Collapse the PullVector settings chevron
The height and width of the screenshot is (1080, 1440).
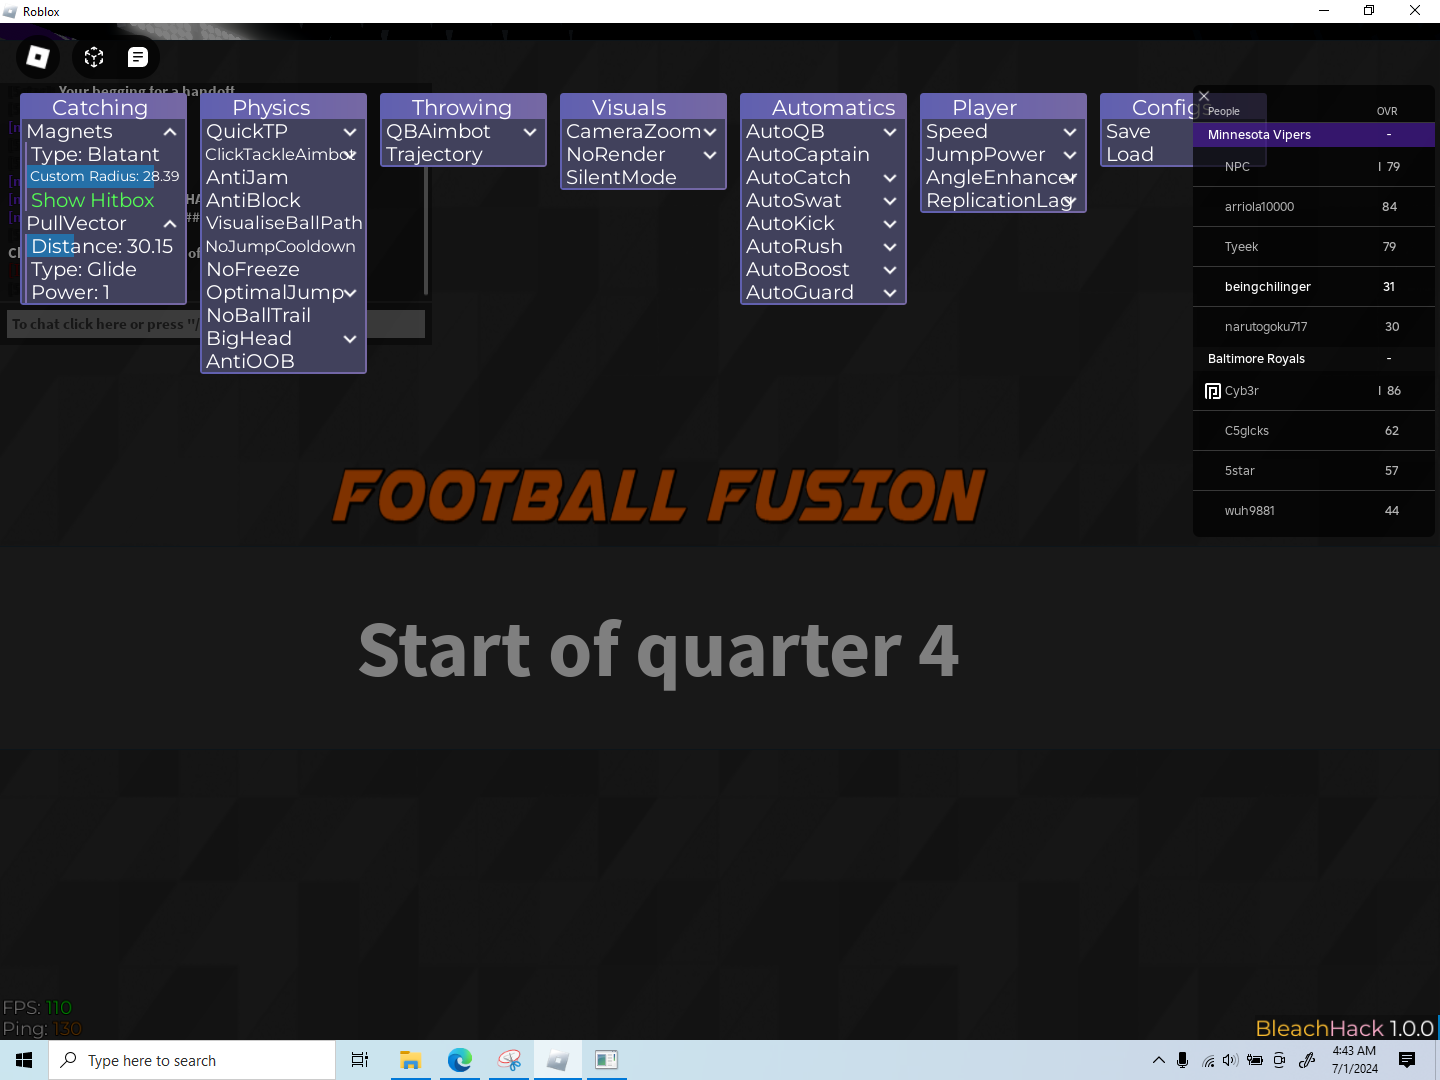tap(170, 224)
